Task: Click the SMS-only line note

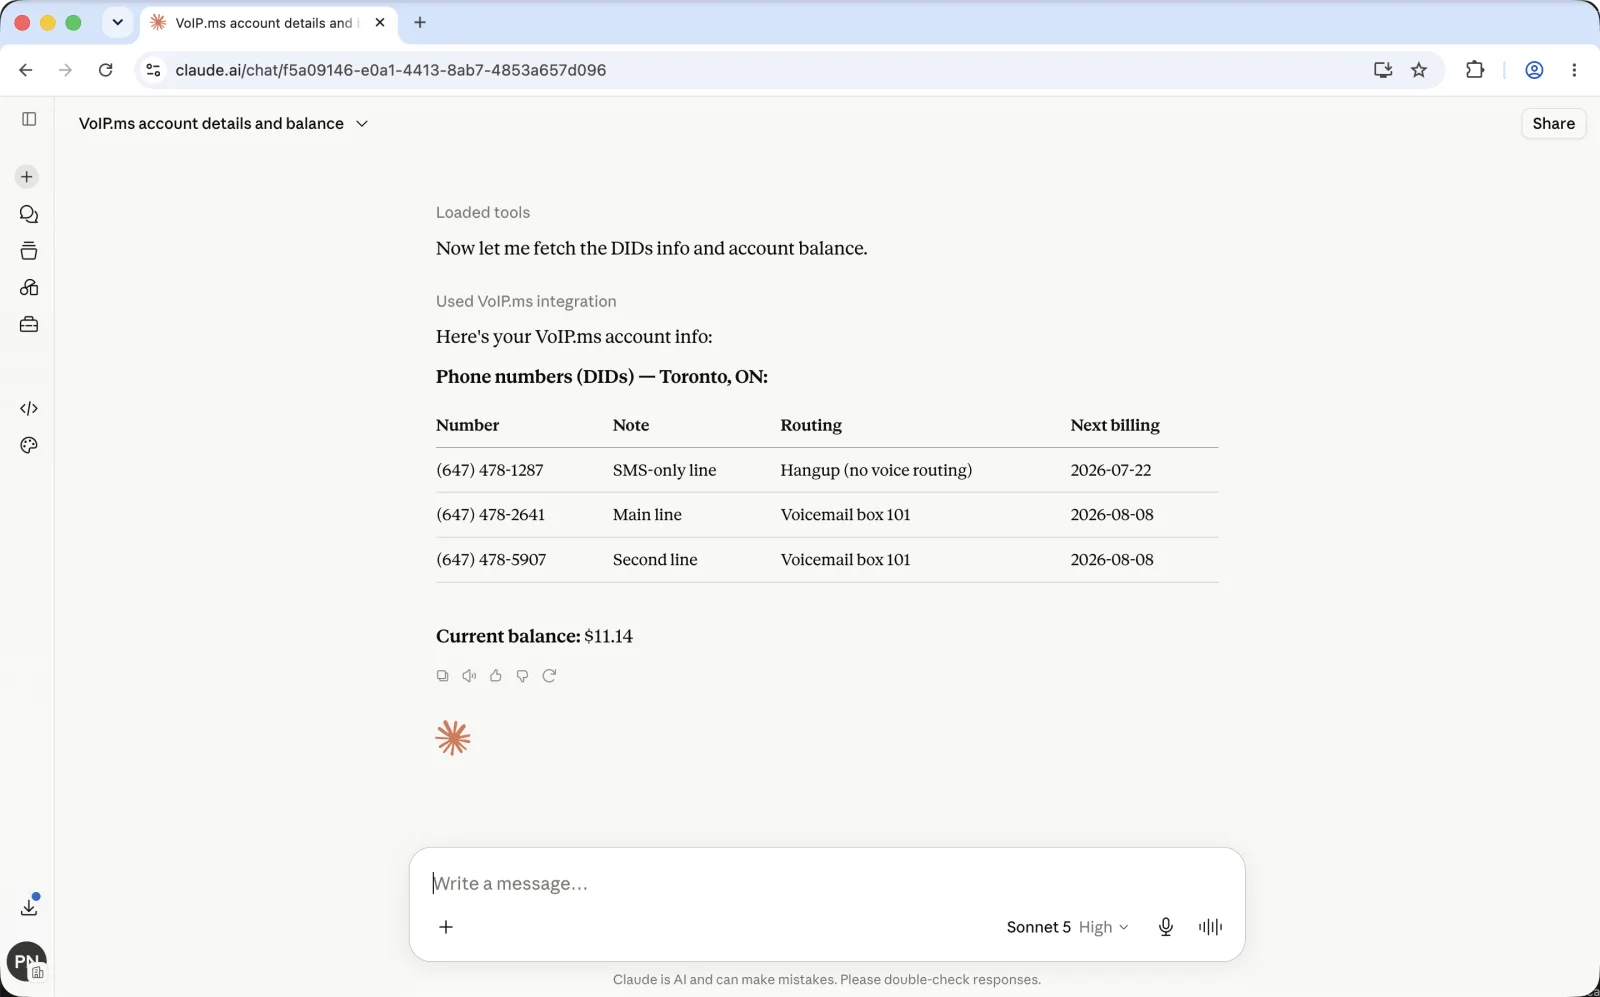Action: 665,470
